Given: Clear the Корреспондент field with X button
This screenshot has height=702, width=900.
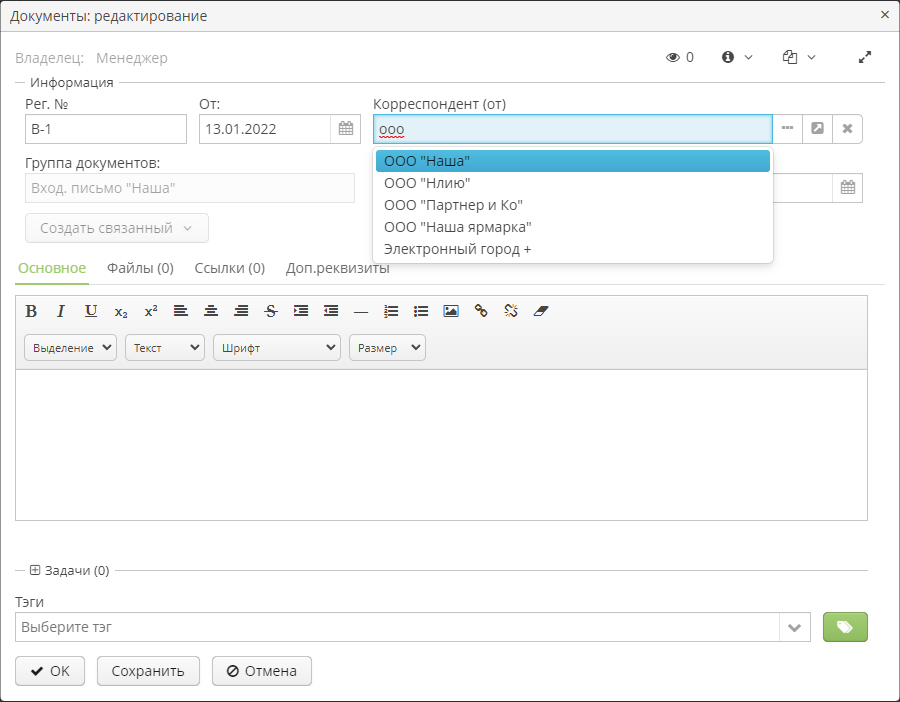Looking at the screenshot, I should pyautogui.click(x=847, y=129).
